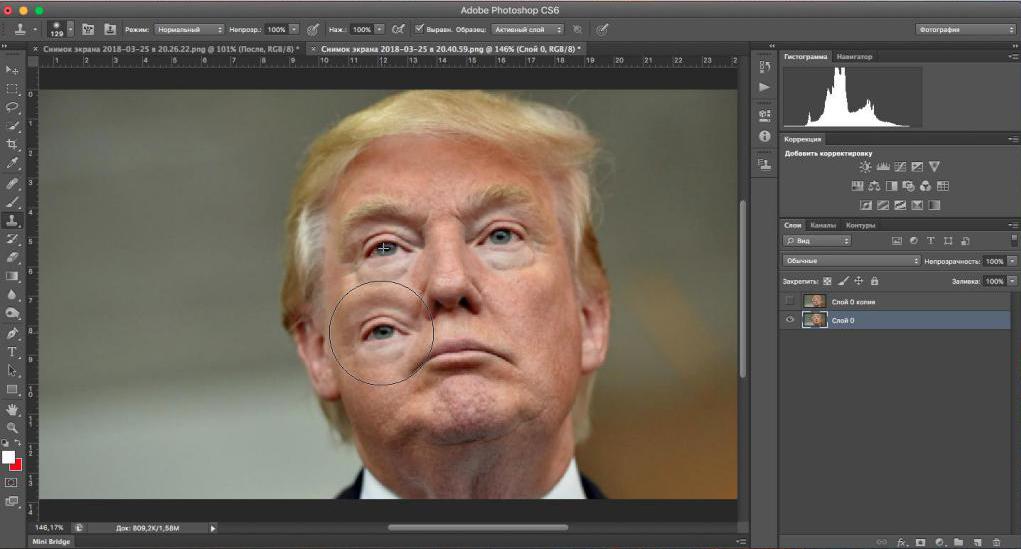Select the Path Selection tool
Screen dimensions: 1021x549
click(12, 370)
